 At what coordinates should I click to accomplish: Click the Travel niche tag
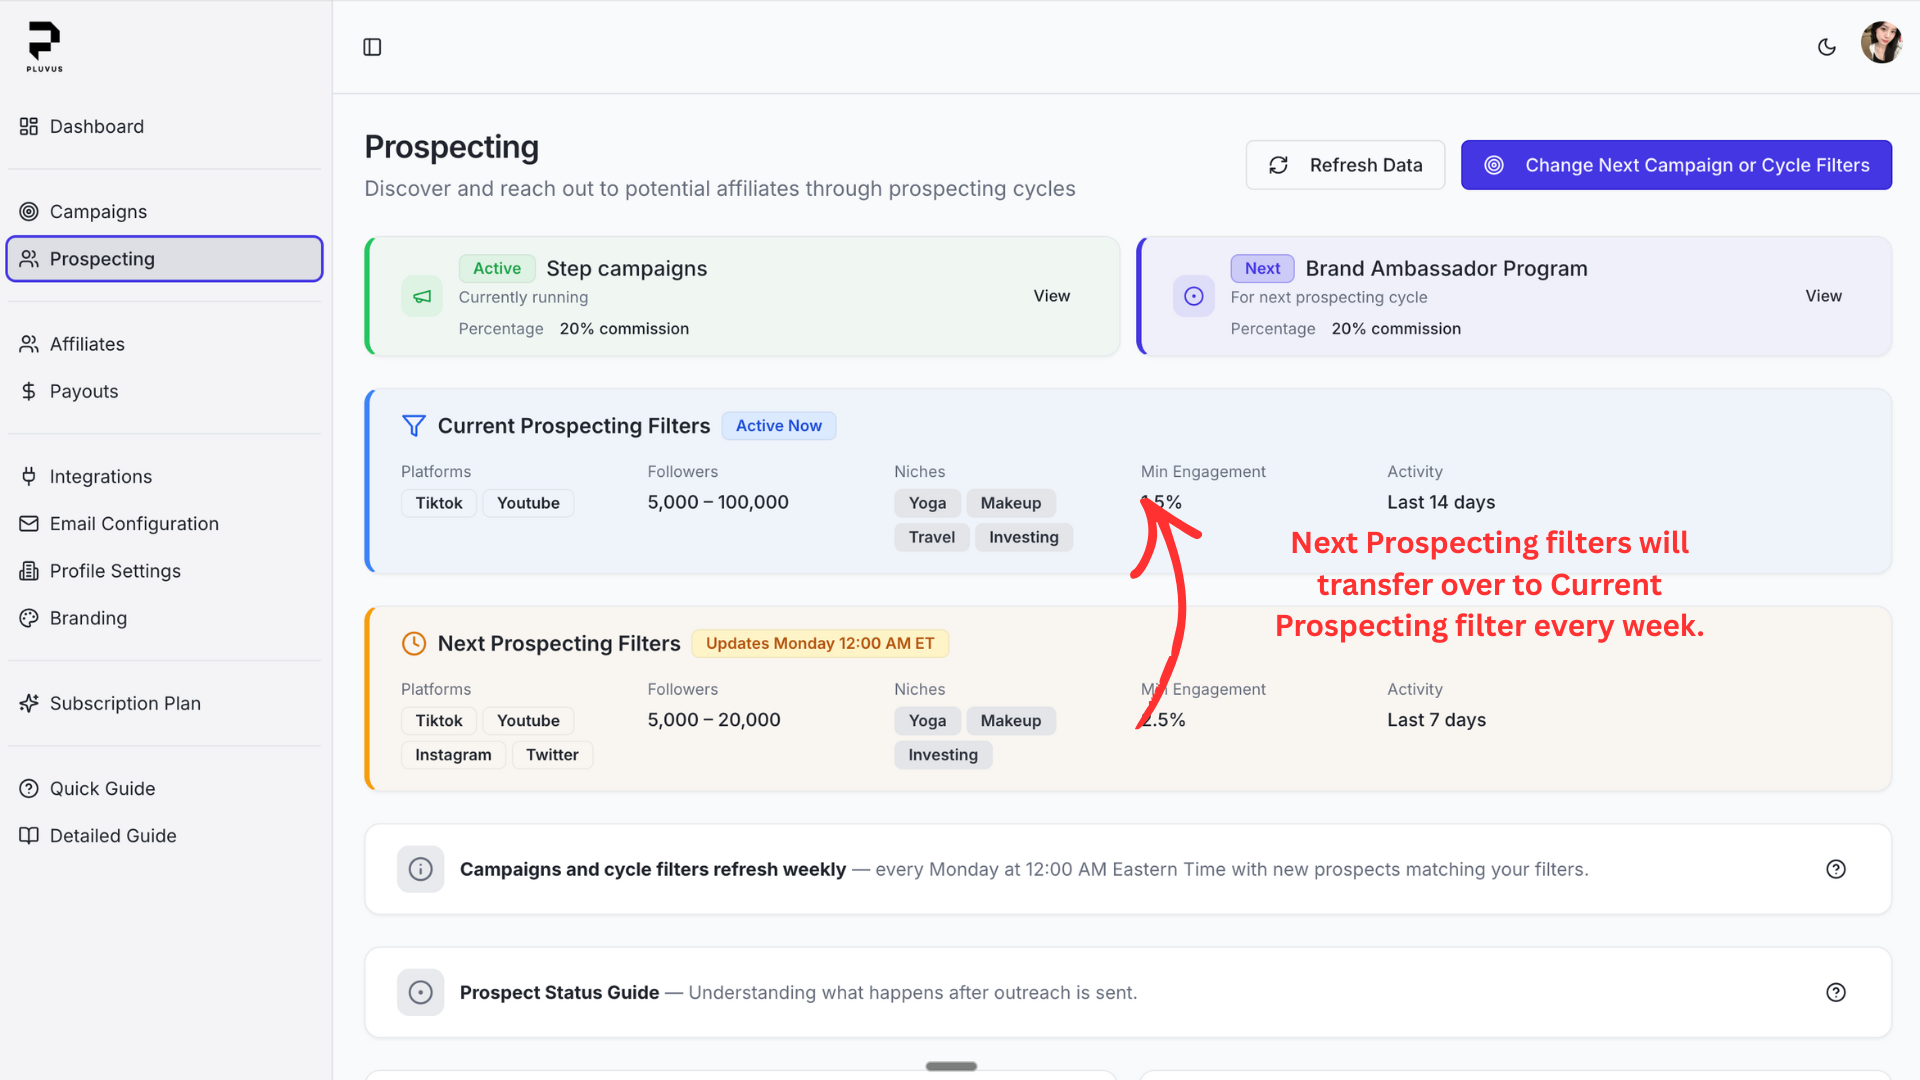coord(931,537)
